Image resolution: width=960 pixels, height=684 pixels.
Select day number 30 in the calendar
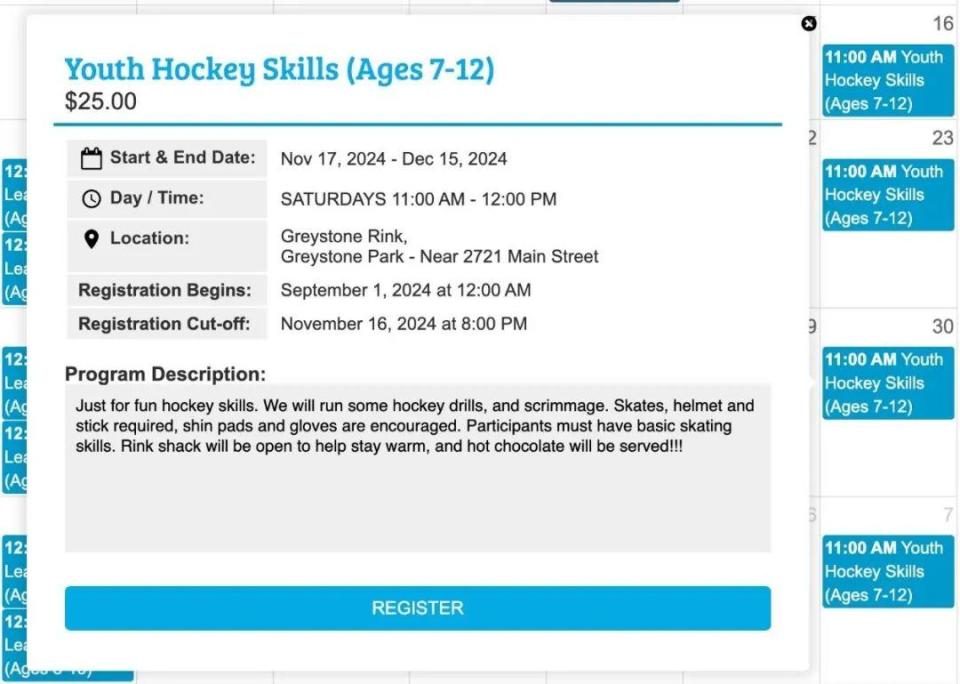pyautogui.click(x=942, y=327)
